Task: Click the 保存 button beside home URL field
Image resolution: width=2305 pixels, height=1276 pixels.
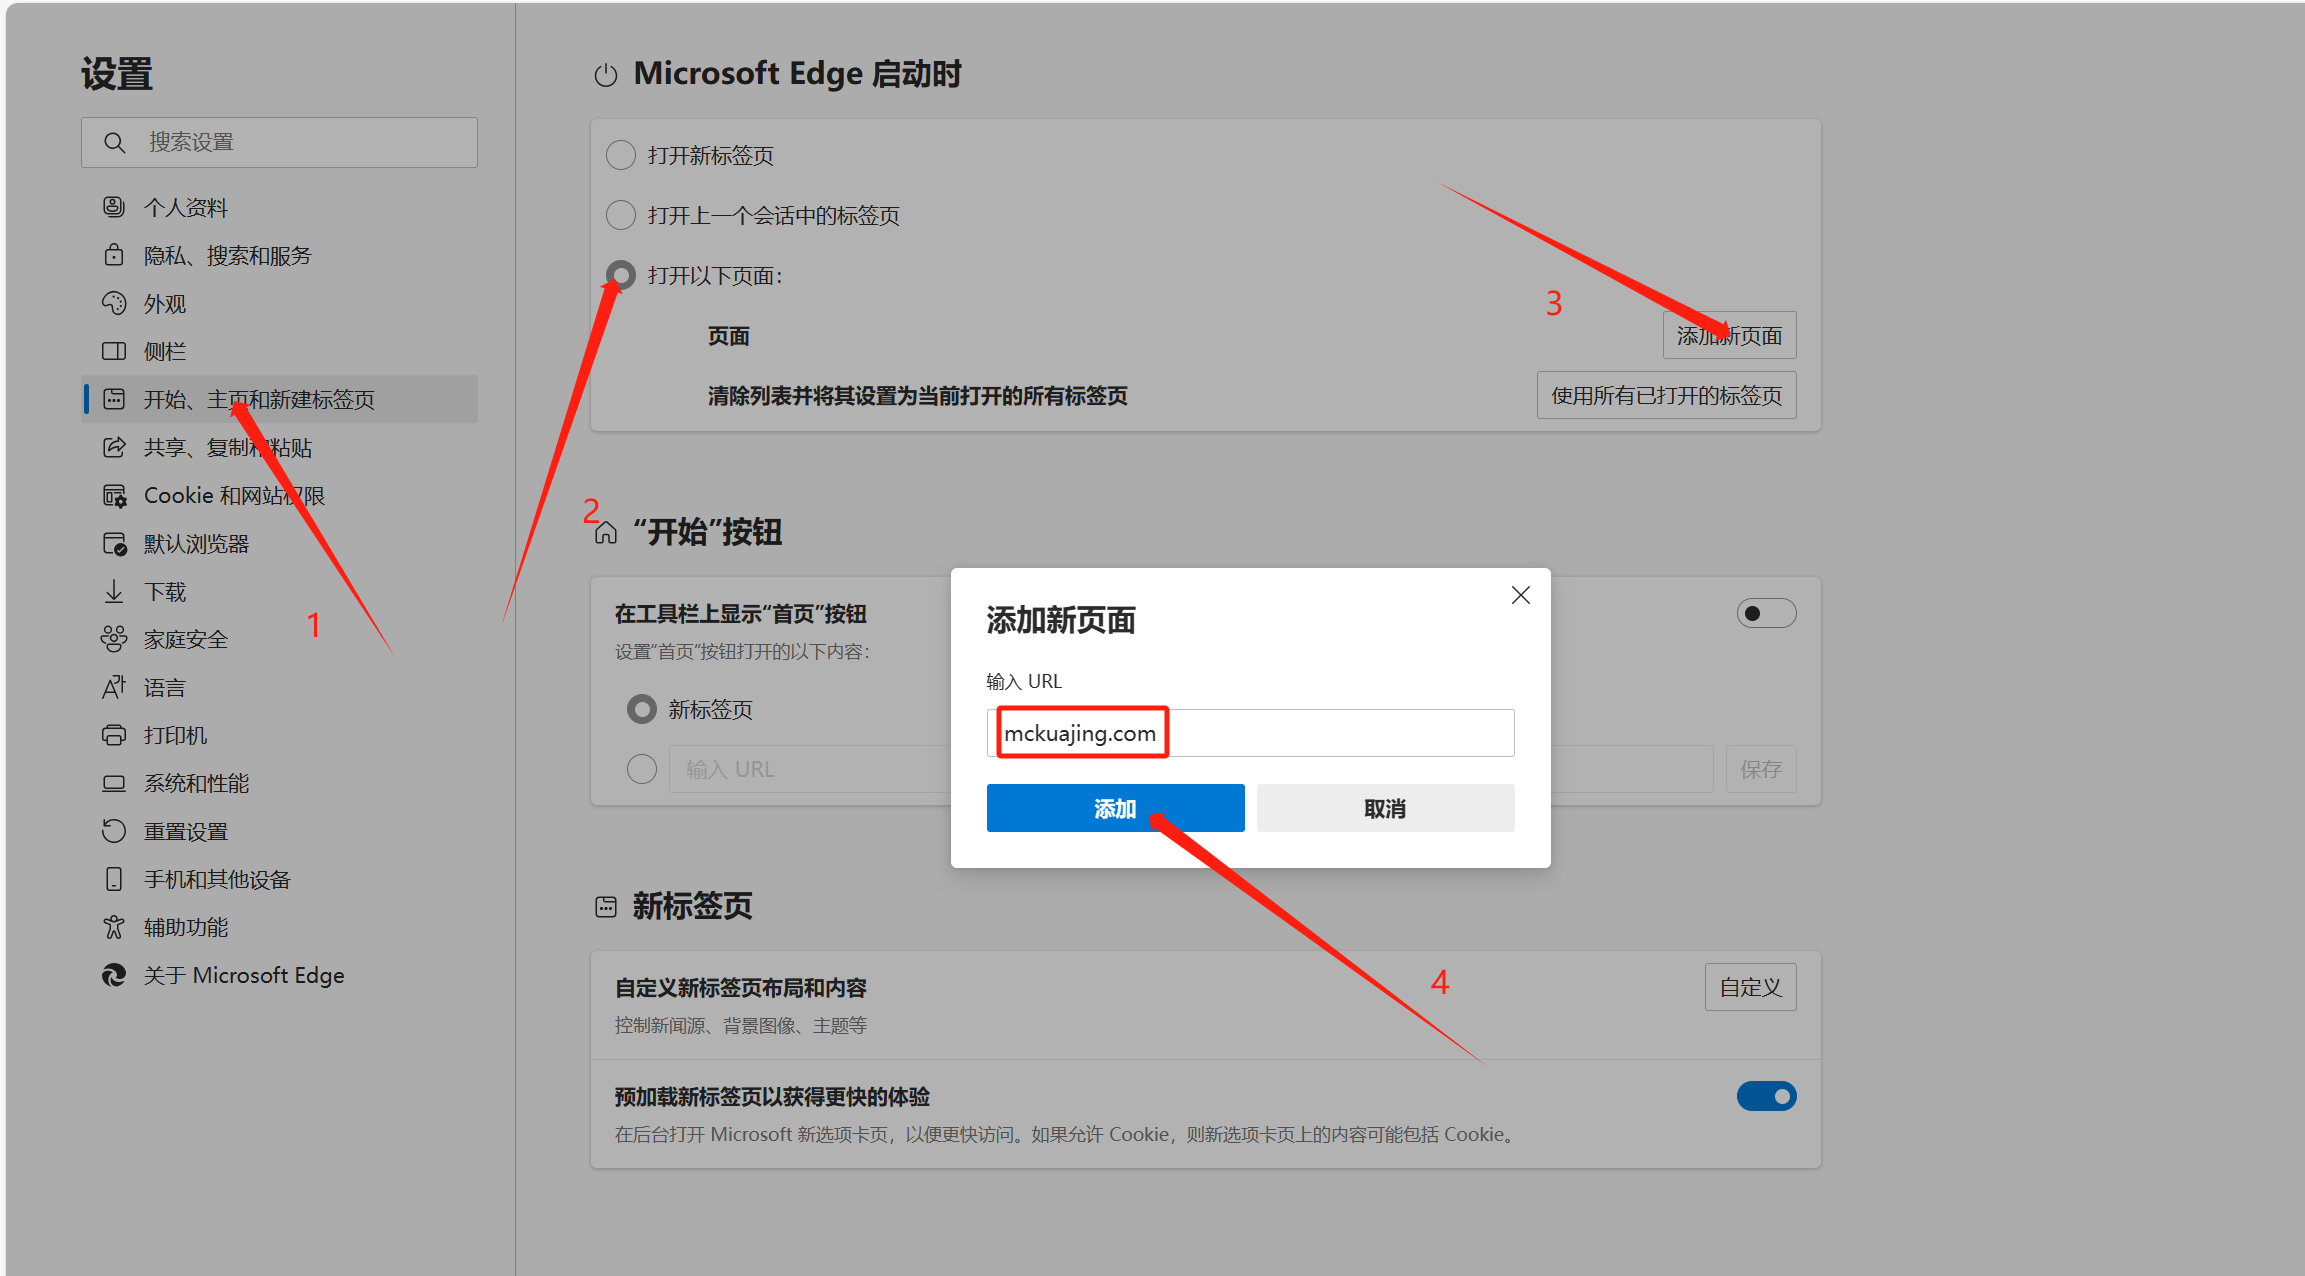Action: [x=1761, y=769]
